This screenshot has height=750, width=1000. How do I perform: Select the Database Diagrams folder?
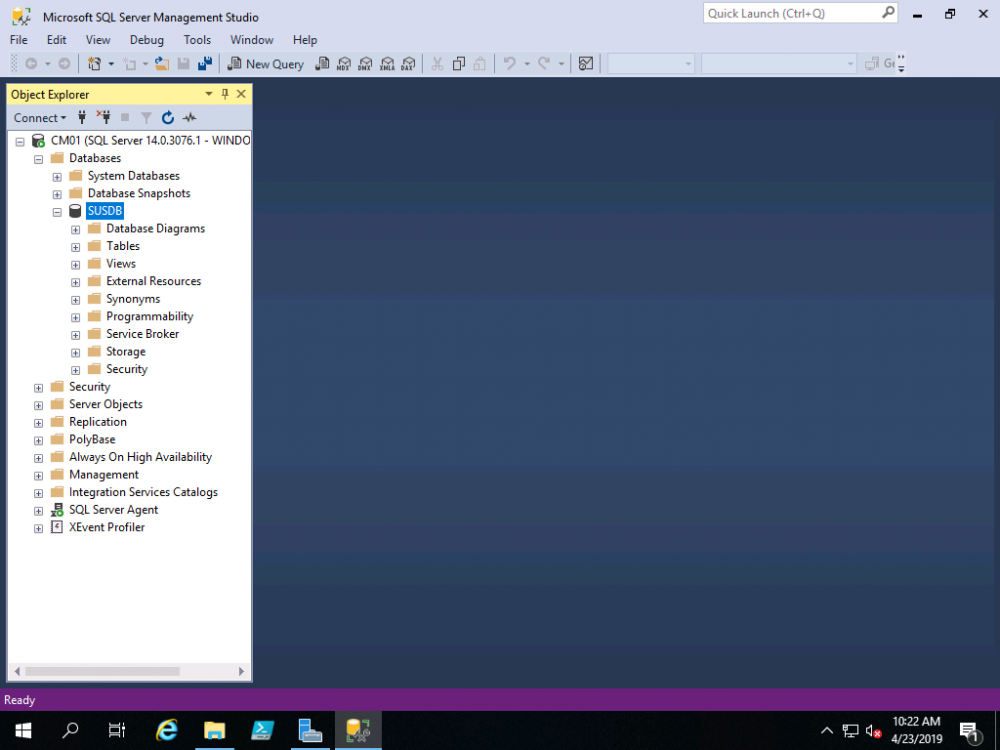click(155, 228)
